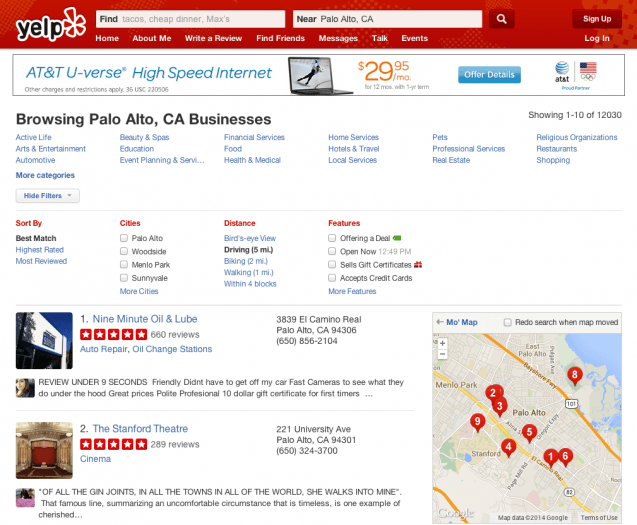Zoom in on the map
Image resolution: width=637 pixels, height=525 pixels.
click(442, 343)
